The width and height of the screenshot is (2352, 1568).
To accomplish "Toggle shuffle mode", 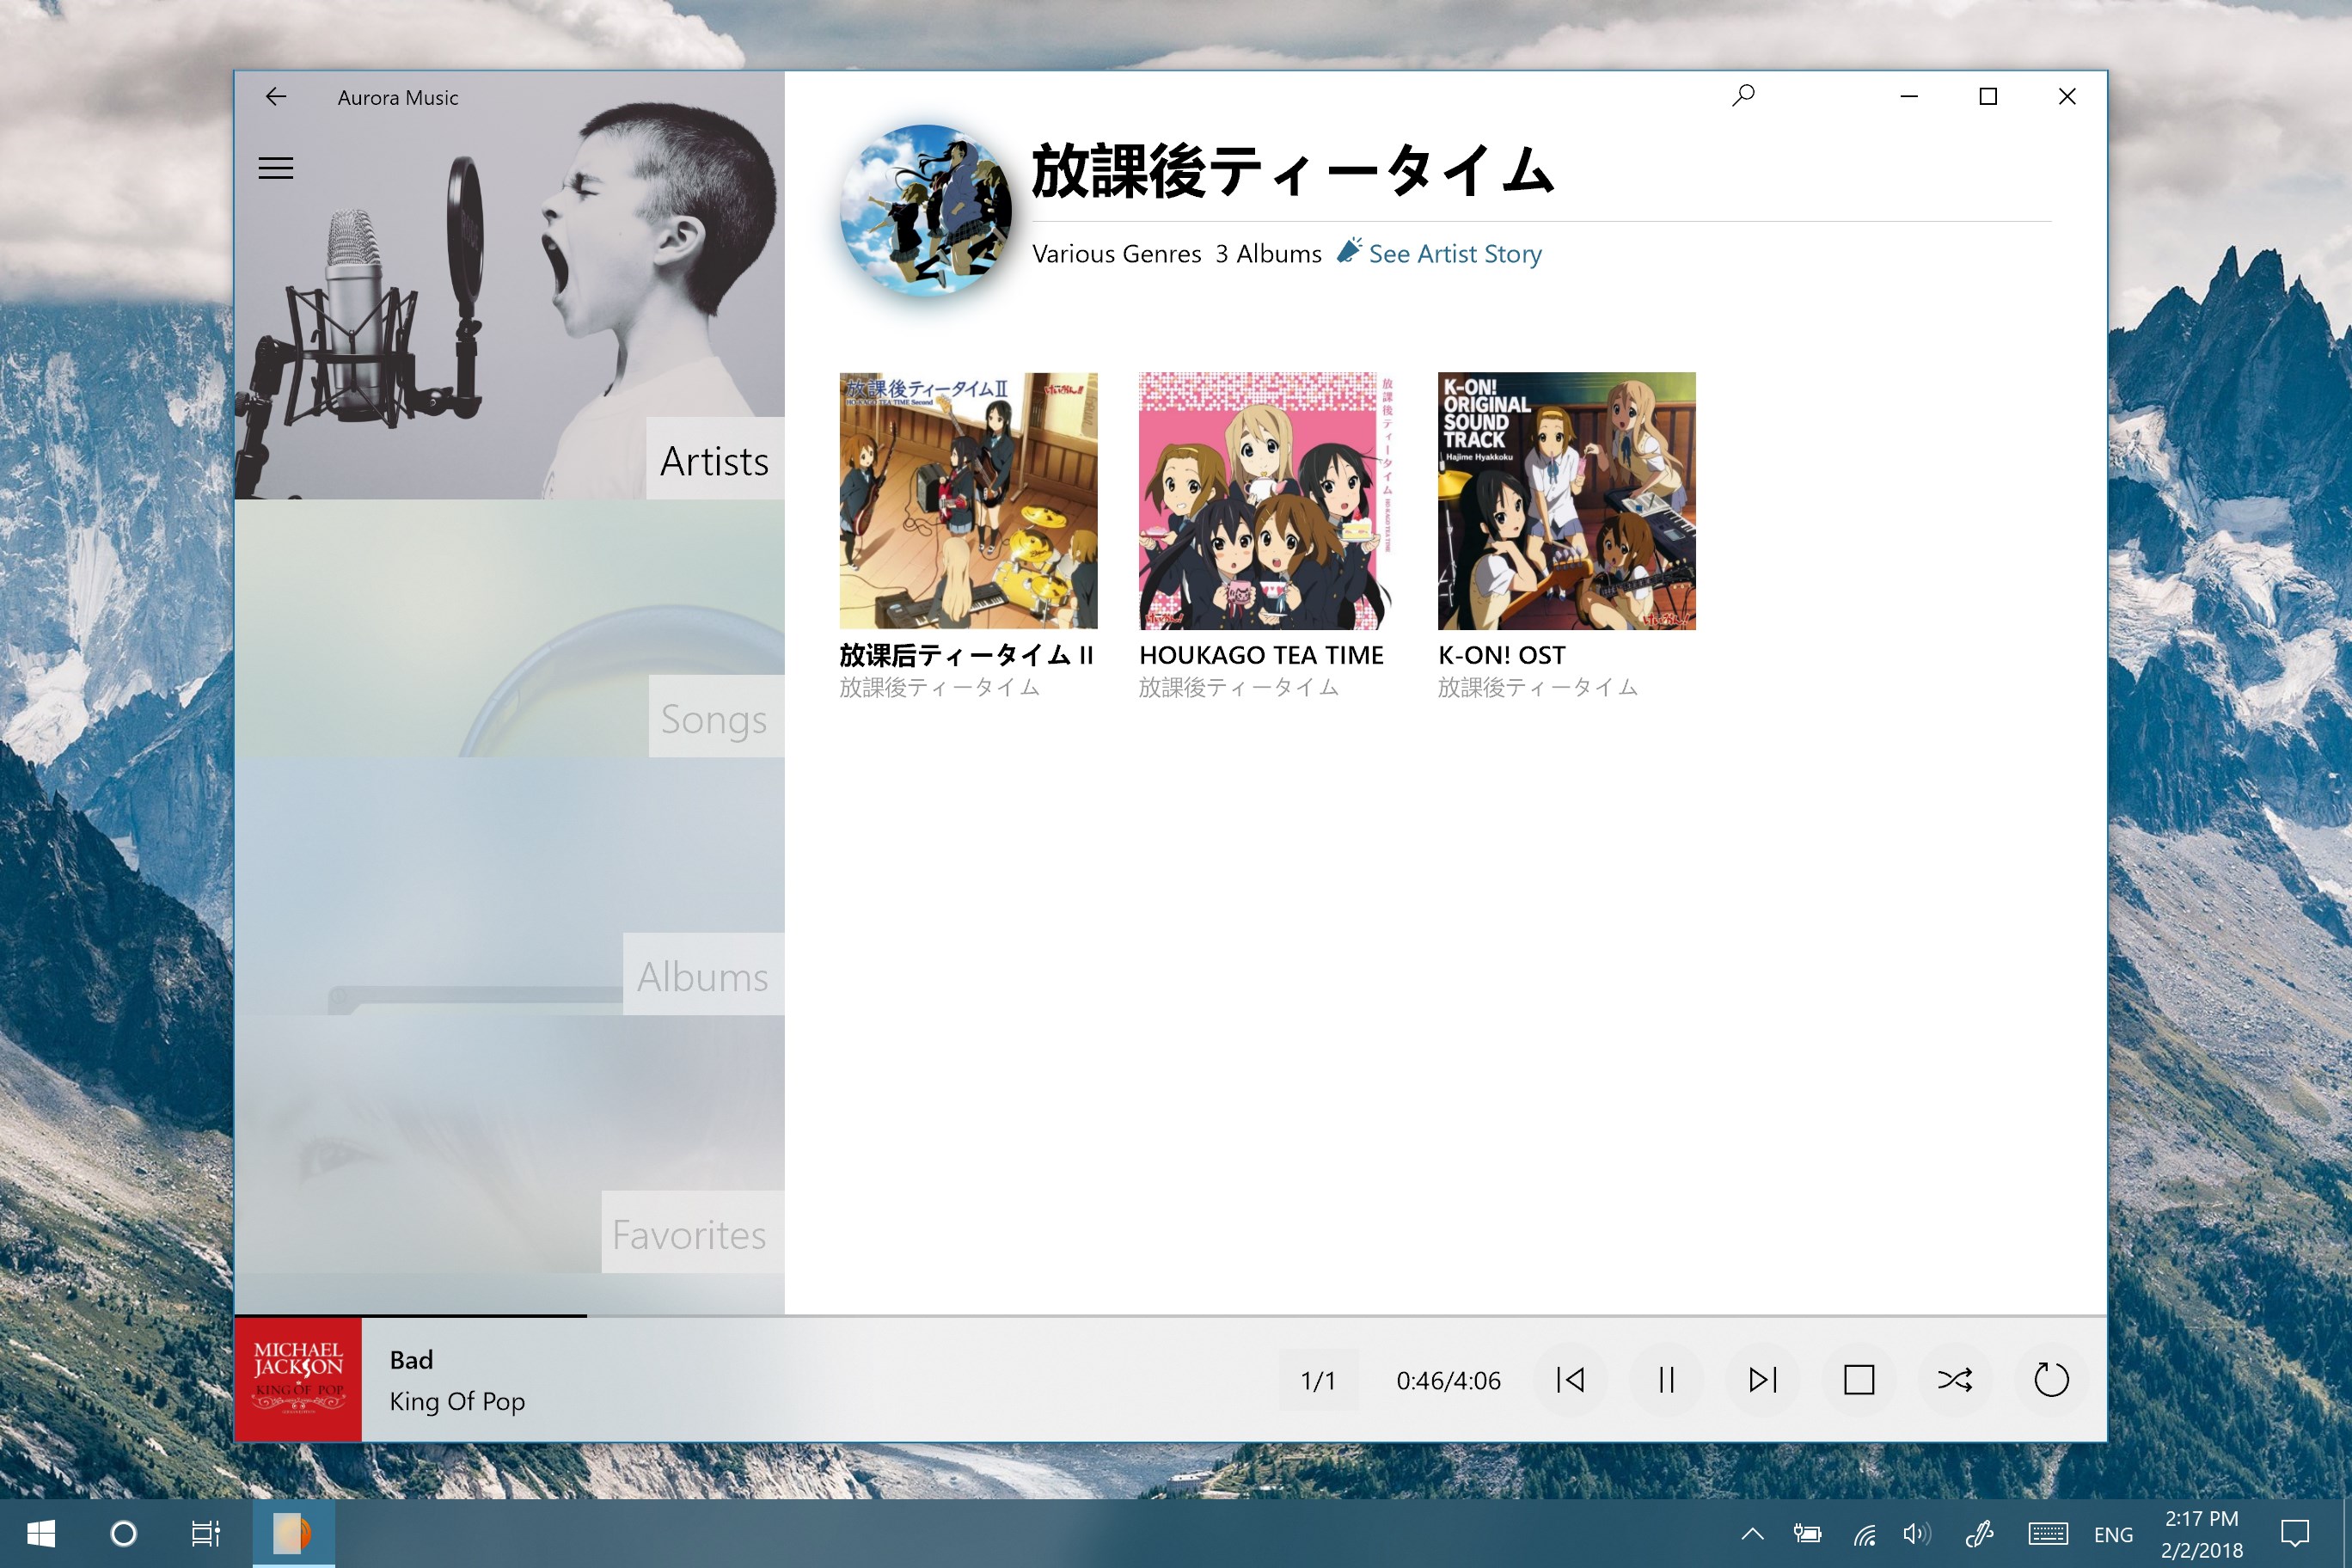I will coord(1955,1380).
